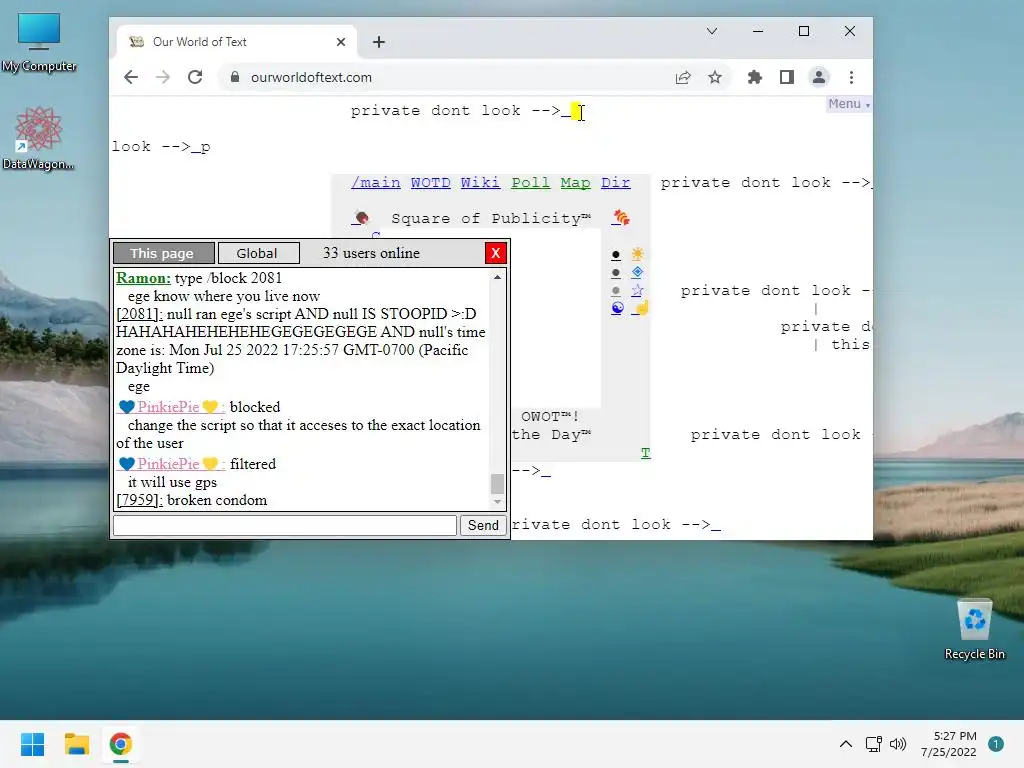
Task: Switch to This page chat tab
Action: click(163, 253)
